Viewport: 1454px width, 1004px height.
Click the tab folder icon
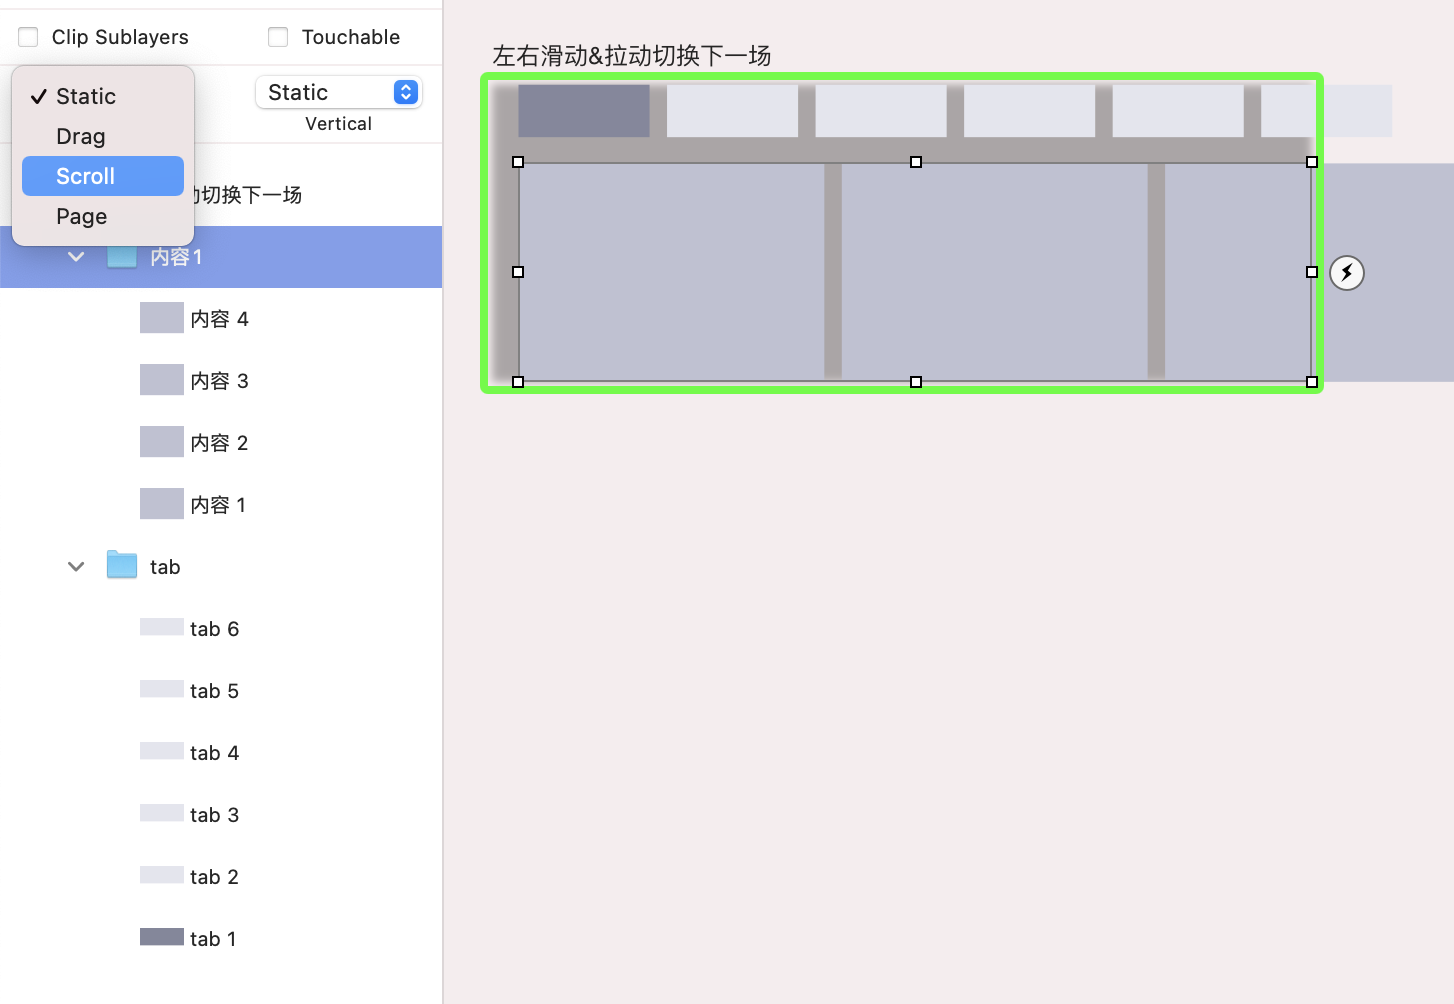click(x=122, y=566)
